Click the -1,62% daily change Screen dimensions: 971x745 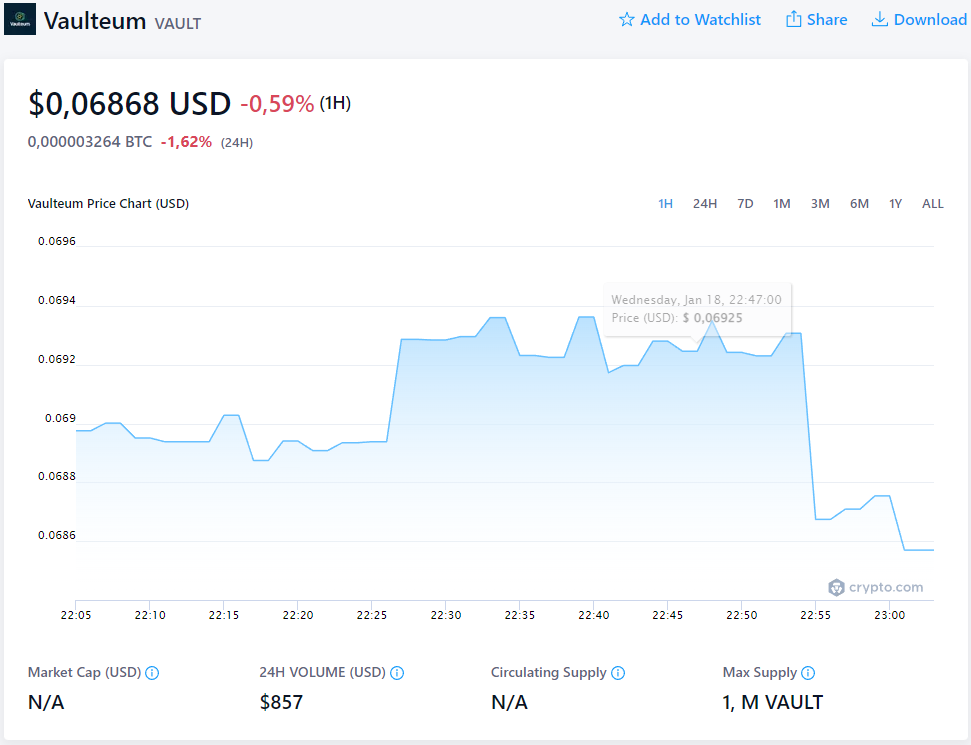point(186,142)
